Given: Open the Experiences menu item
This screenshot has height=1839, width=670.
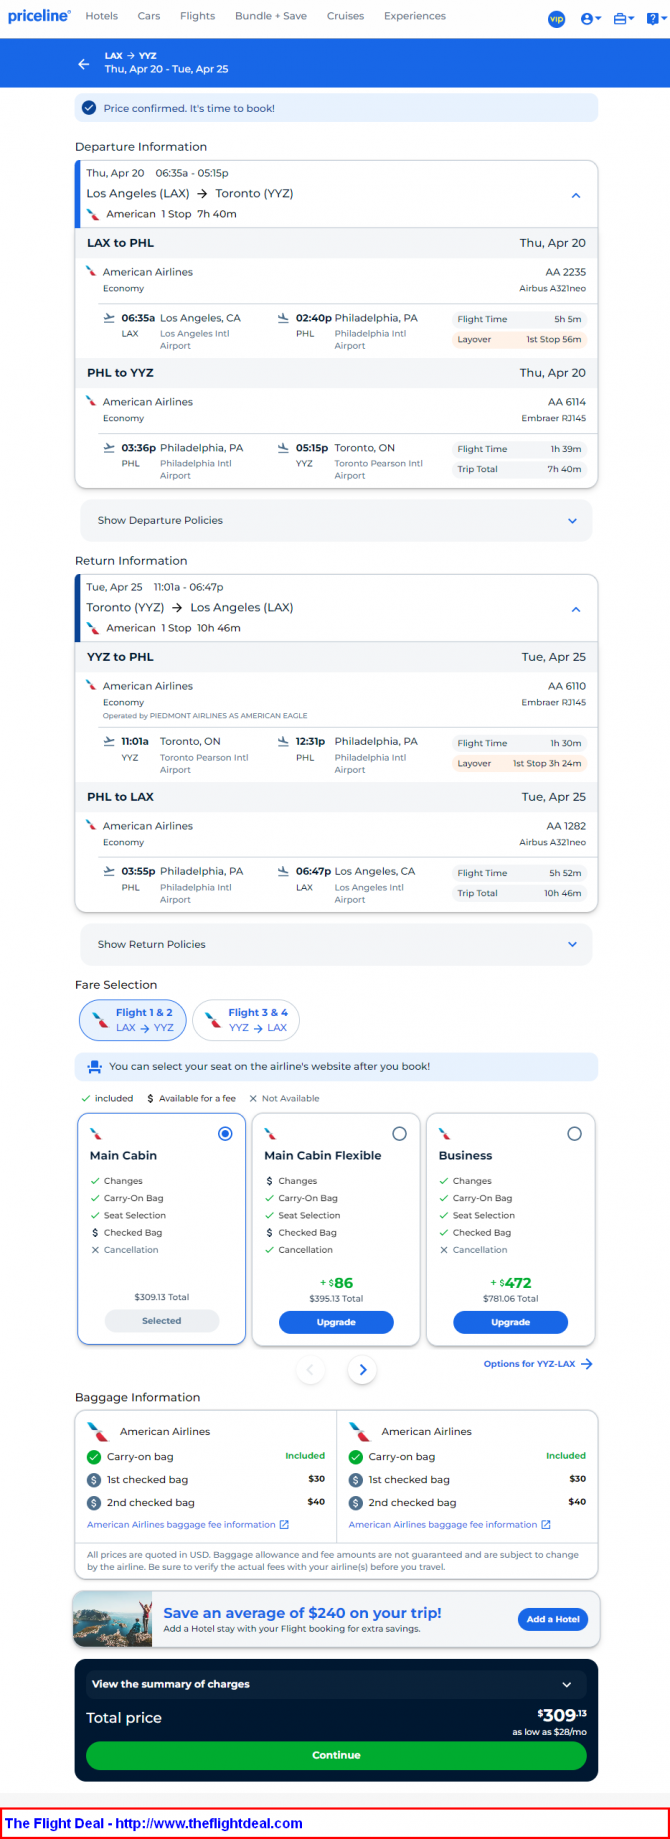Looking at the screenshot, I should click(415, 16).
